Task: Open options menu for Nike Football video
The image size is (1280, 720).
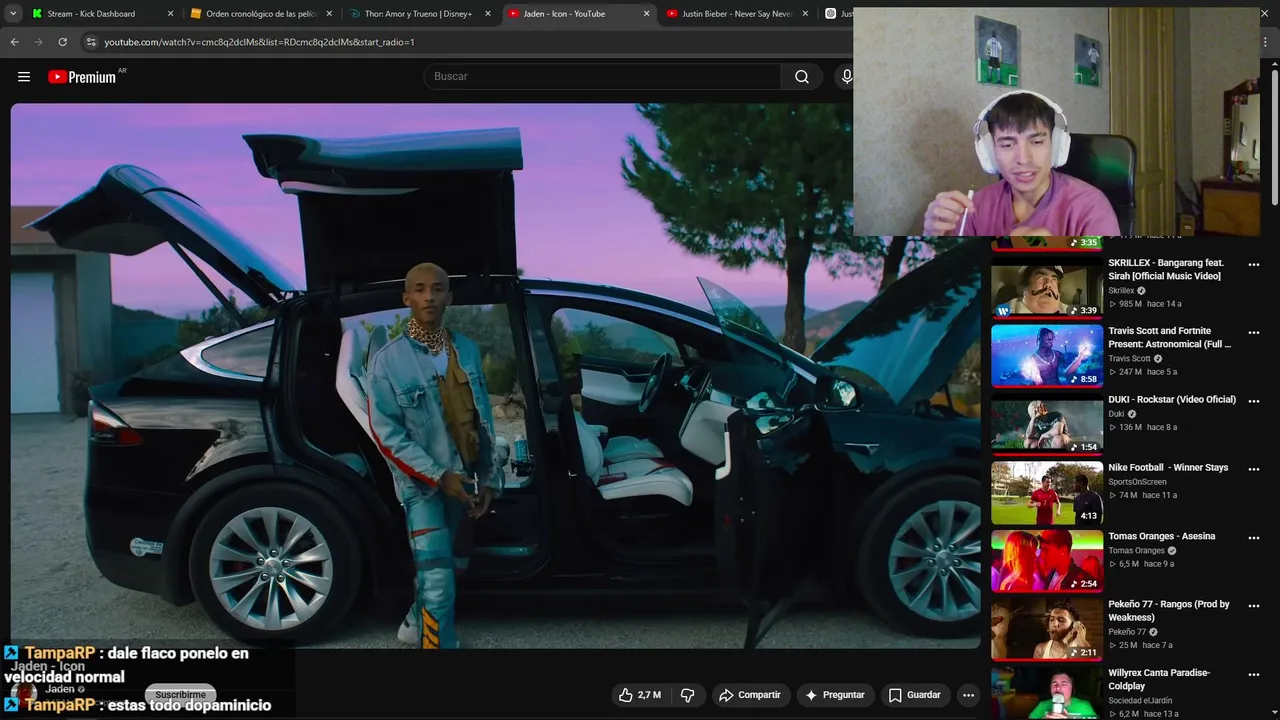Action: pyautogui.click(x=1254, y=469)
